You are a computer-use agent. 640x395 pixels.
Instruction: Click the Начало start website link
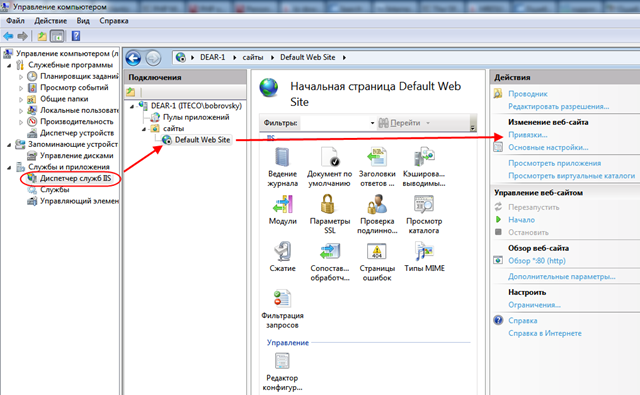[521, 220]
